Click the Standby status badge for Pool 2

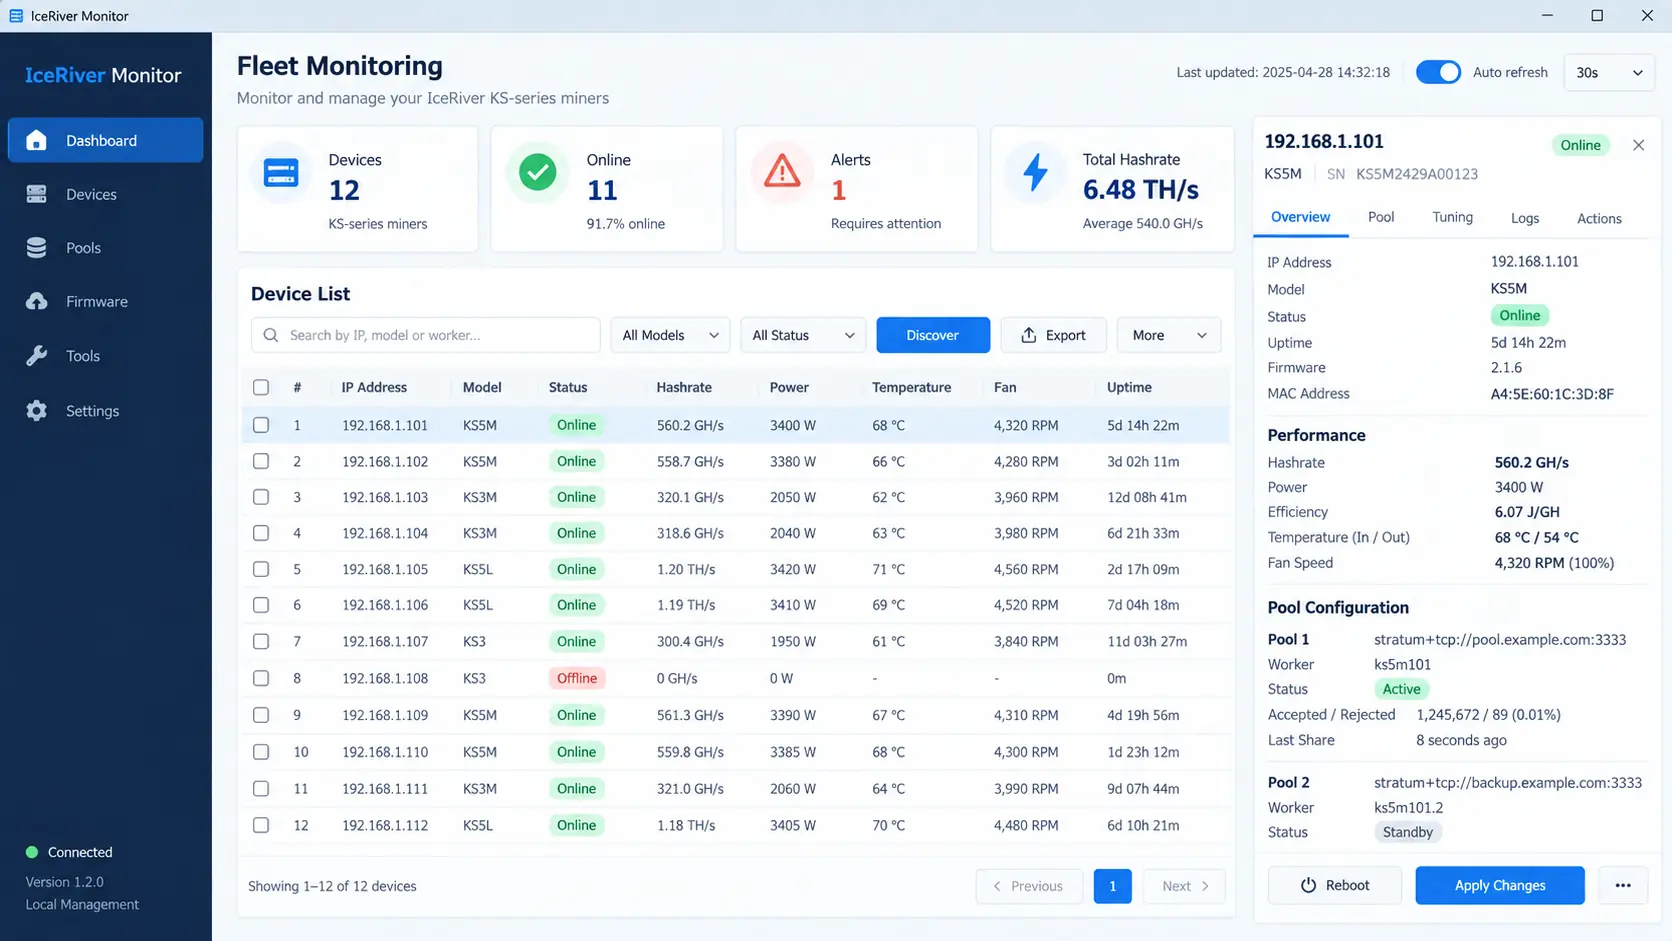click(1408, 832)
